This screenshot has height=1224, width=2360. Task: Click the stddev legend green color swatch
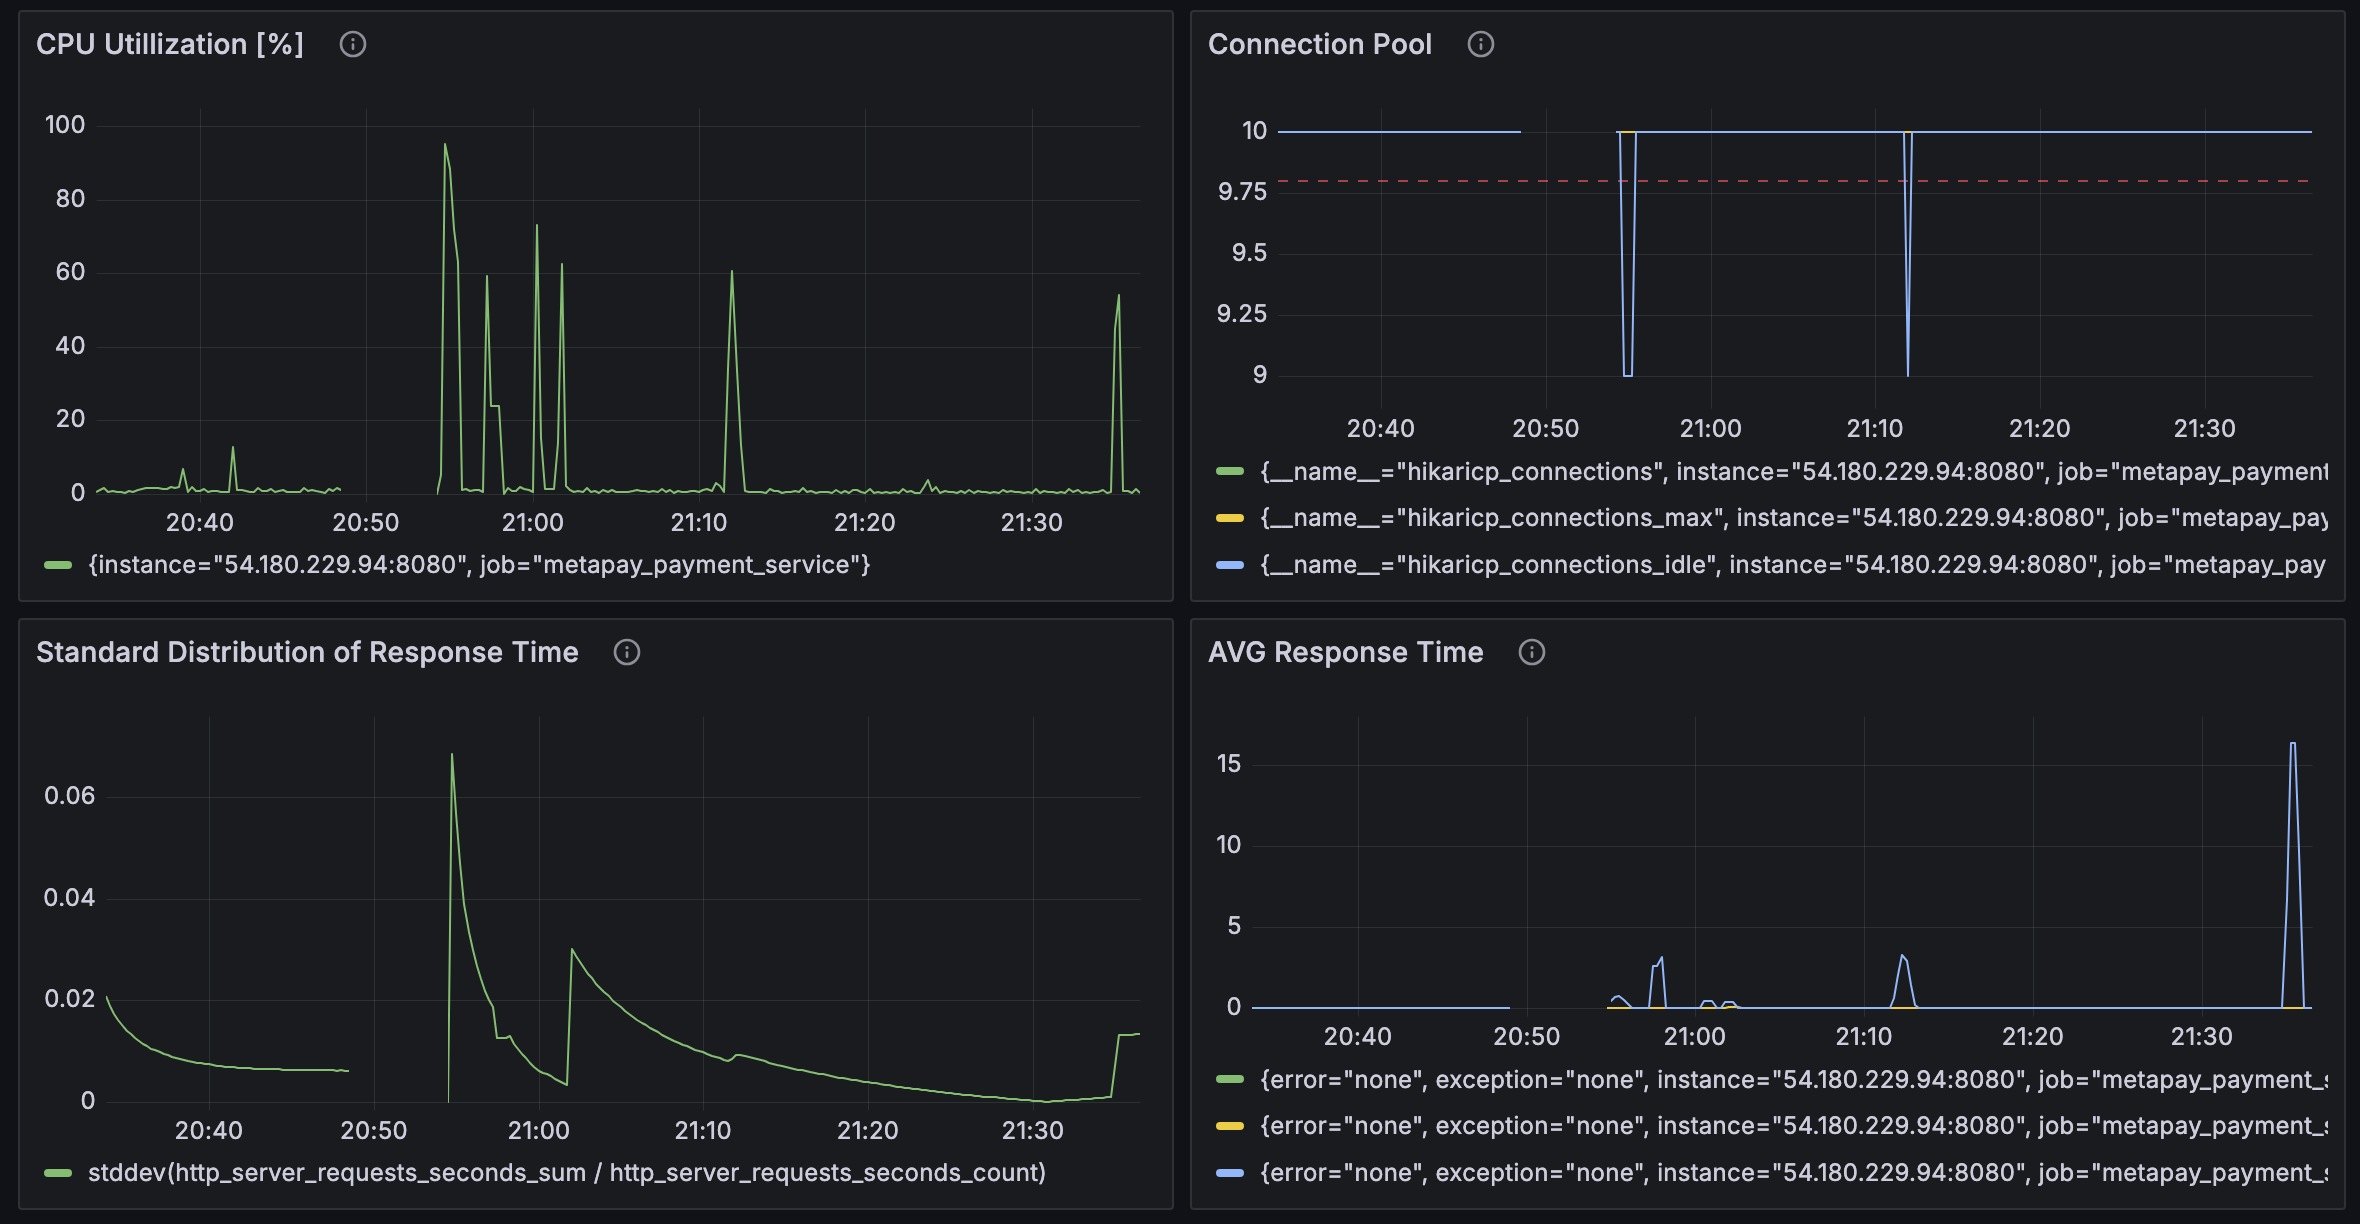click(x=58, y=1173)
